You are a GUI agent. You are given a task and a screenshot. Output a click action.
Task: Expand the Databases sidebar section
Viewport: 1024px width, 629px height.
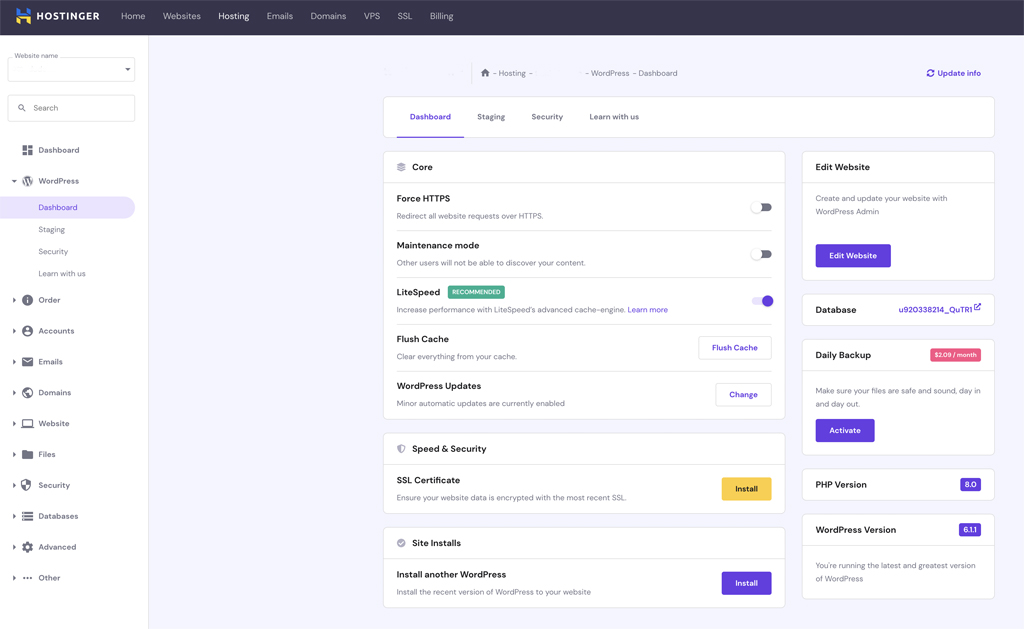[14, 516]
